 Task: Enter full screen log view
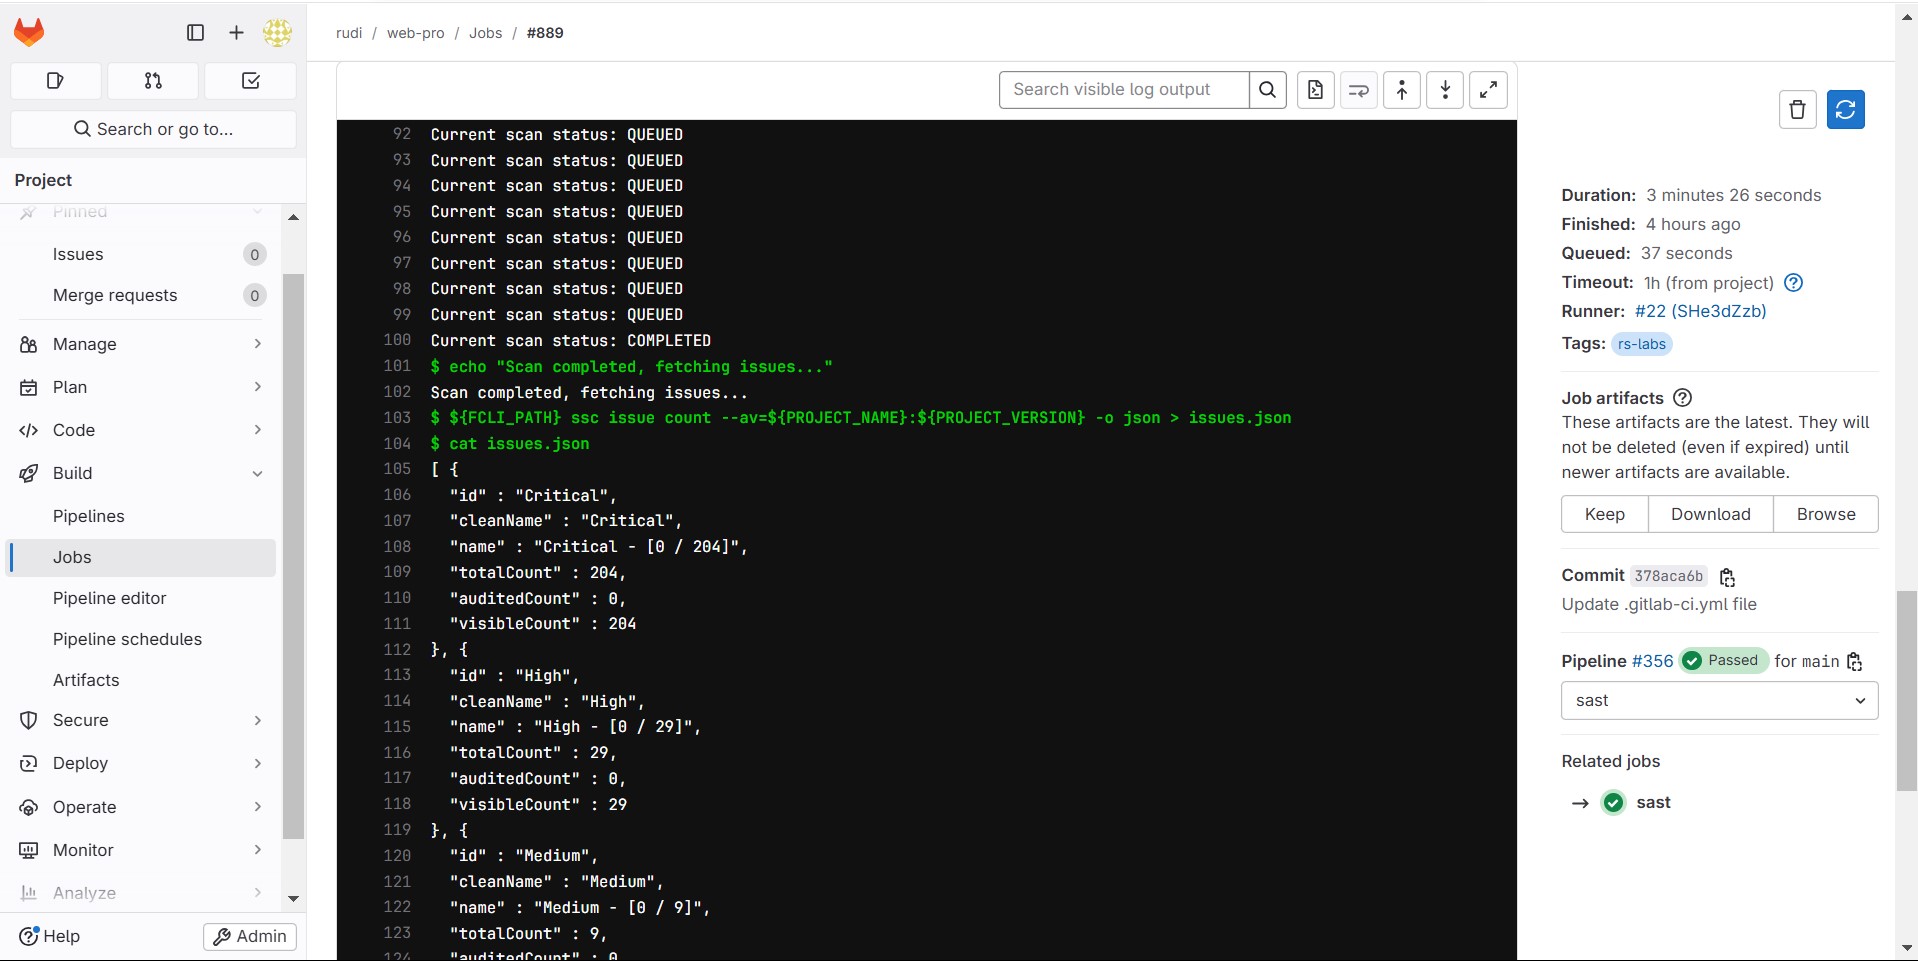point(1488,90)
